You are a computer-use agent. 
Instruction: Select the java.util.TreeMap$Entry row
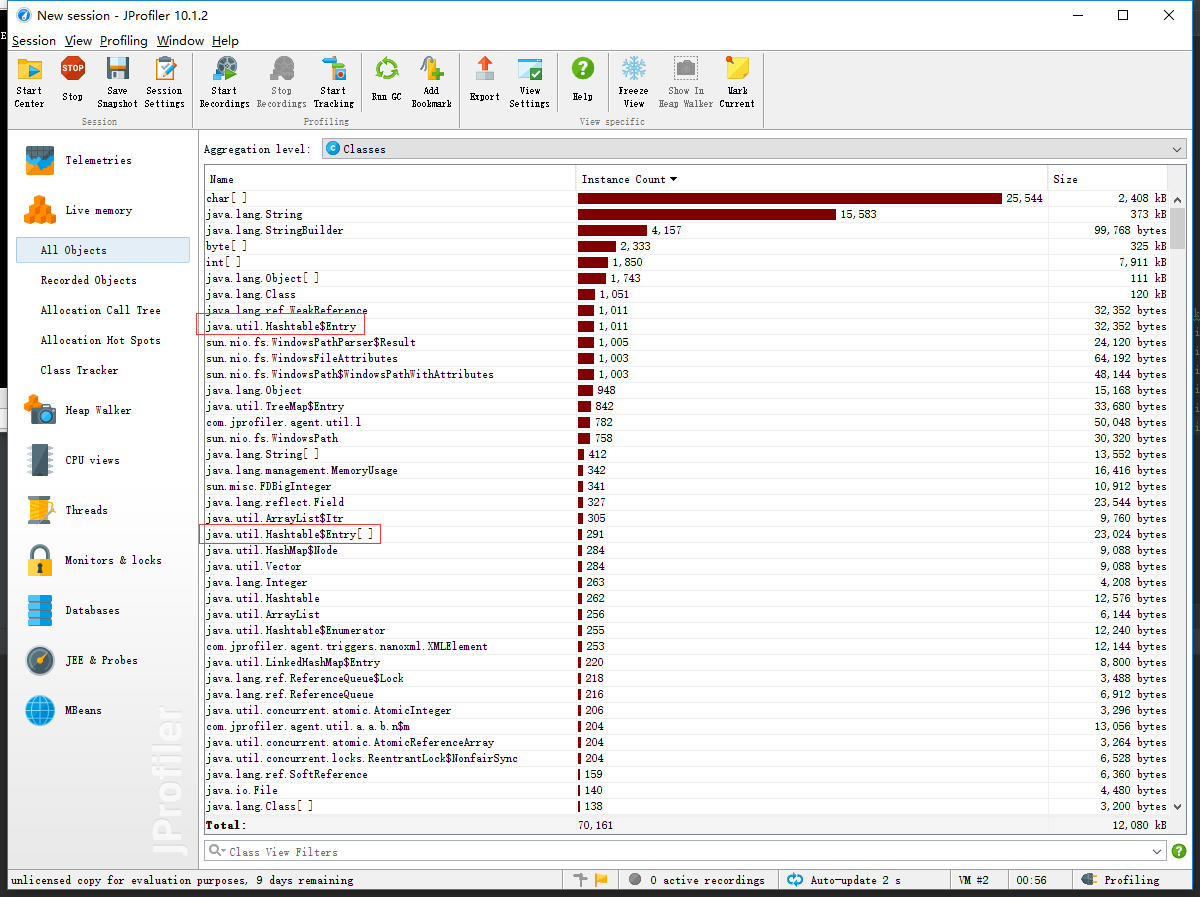tap(687, 406)
